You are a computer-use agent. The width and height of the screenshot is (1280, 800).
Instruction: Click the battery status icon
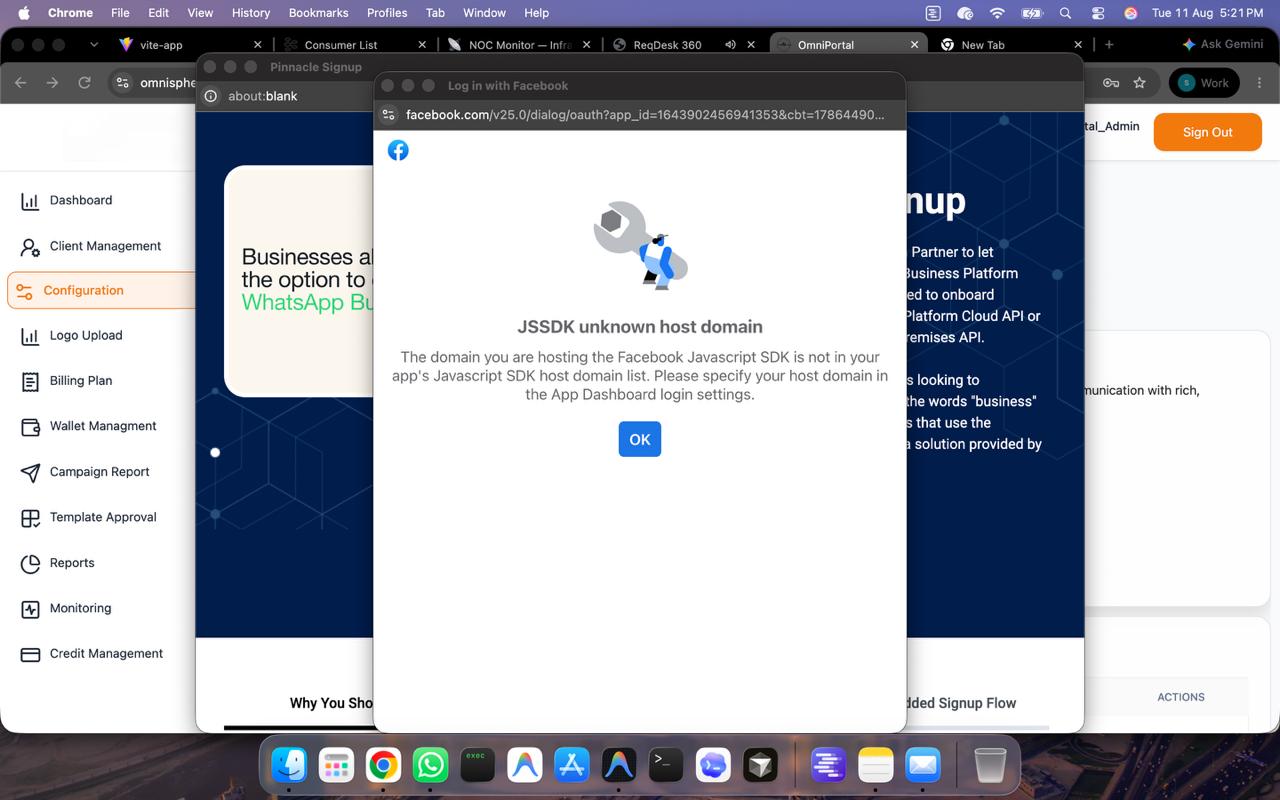pos(1031,13)
